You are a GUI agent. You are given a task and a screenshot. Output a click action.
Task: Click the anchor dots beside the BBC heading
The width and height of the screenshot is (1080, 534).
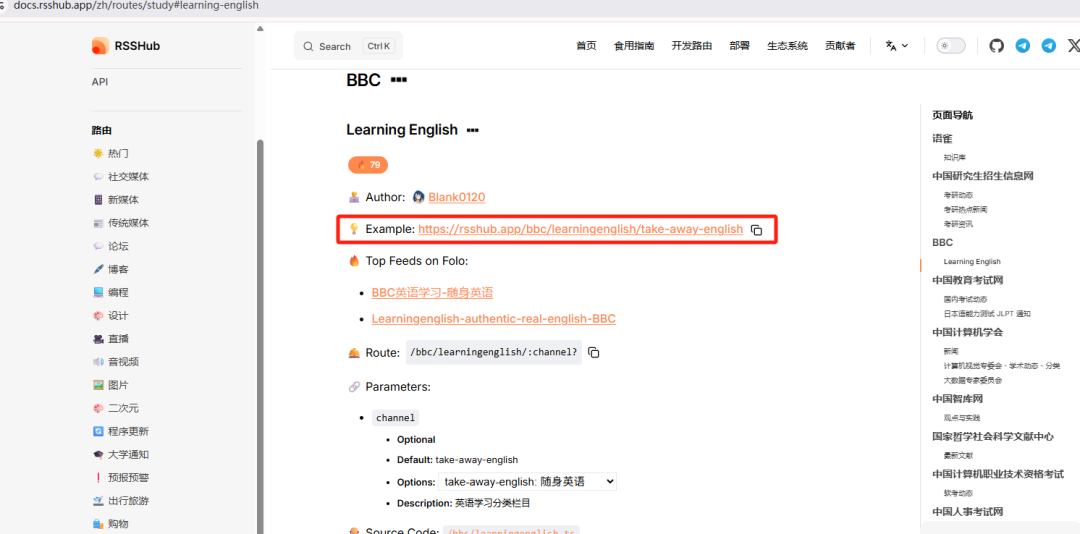pyautogui.click(x=399, y=80)
